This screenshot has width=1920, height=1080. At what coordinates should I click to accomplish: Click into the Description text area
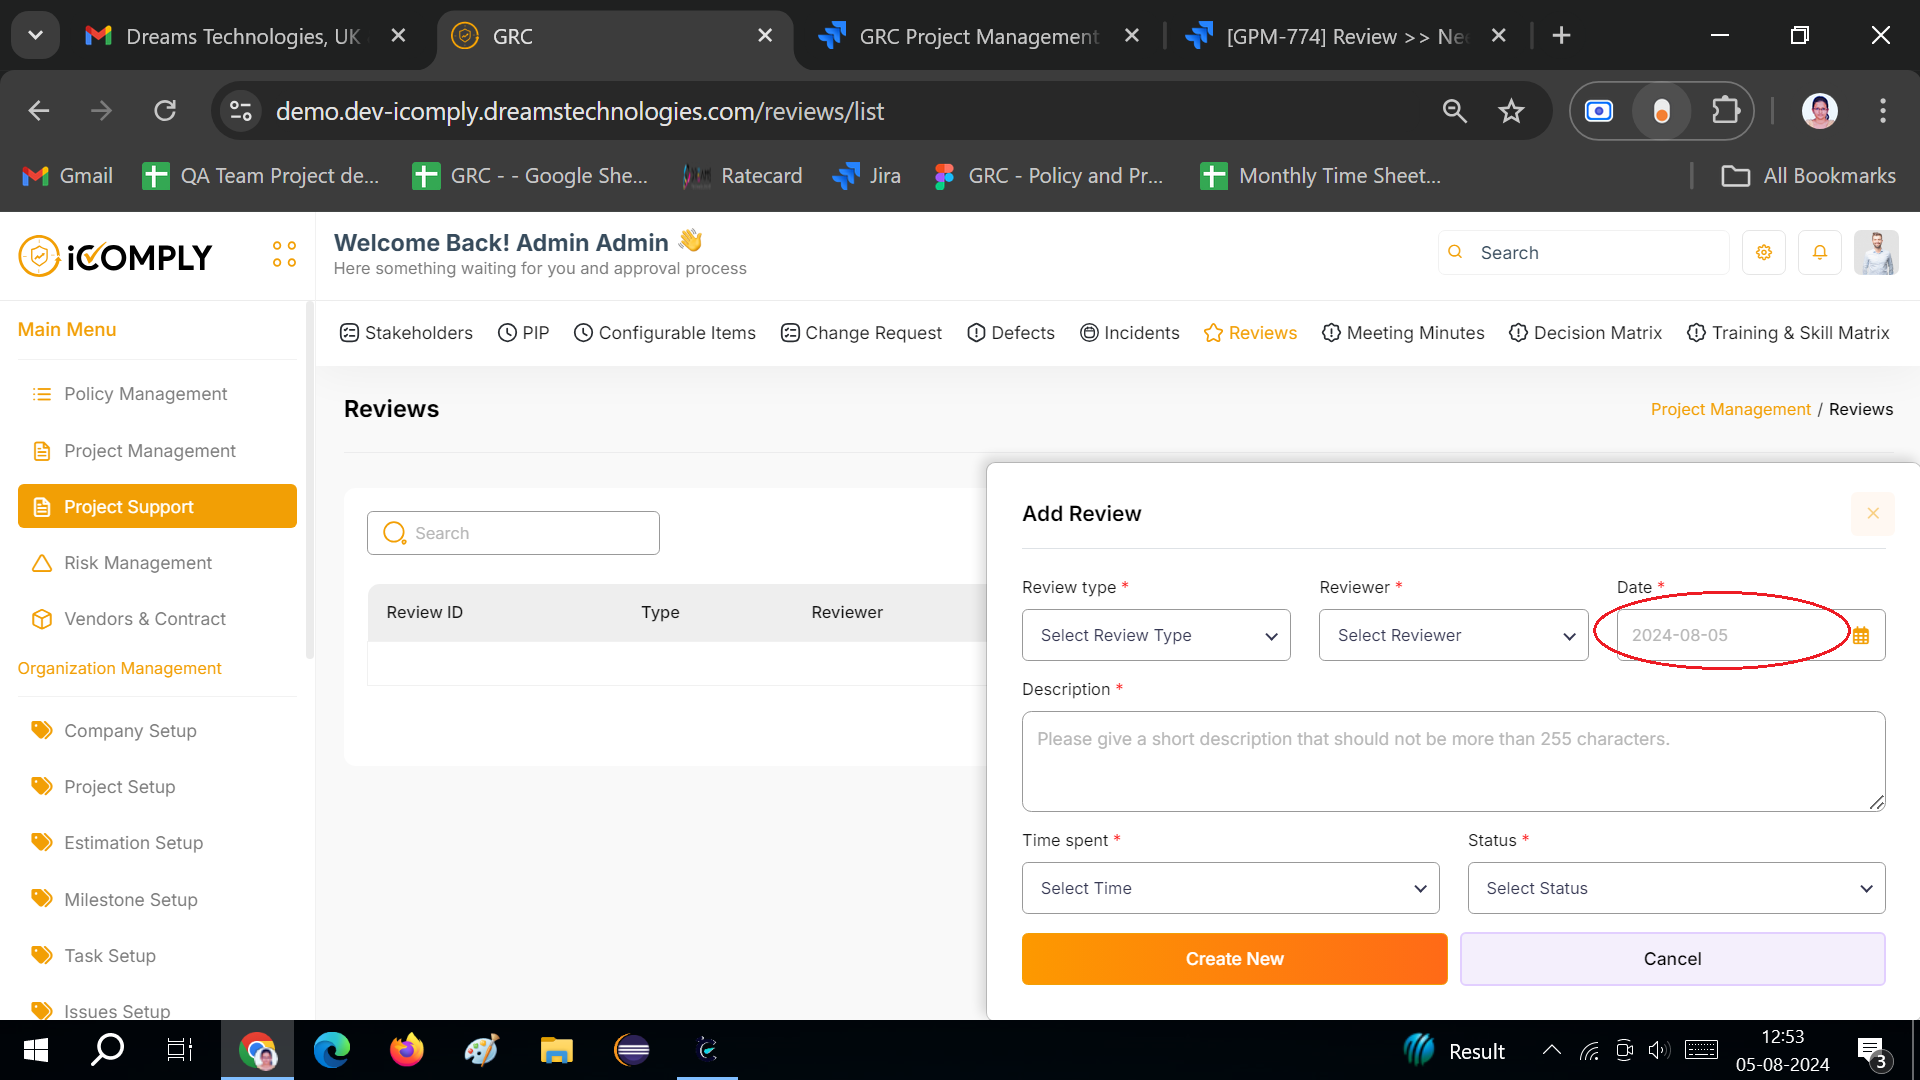[1453, 762]
